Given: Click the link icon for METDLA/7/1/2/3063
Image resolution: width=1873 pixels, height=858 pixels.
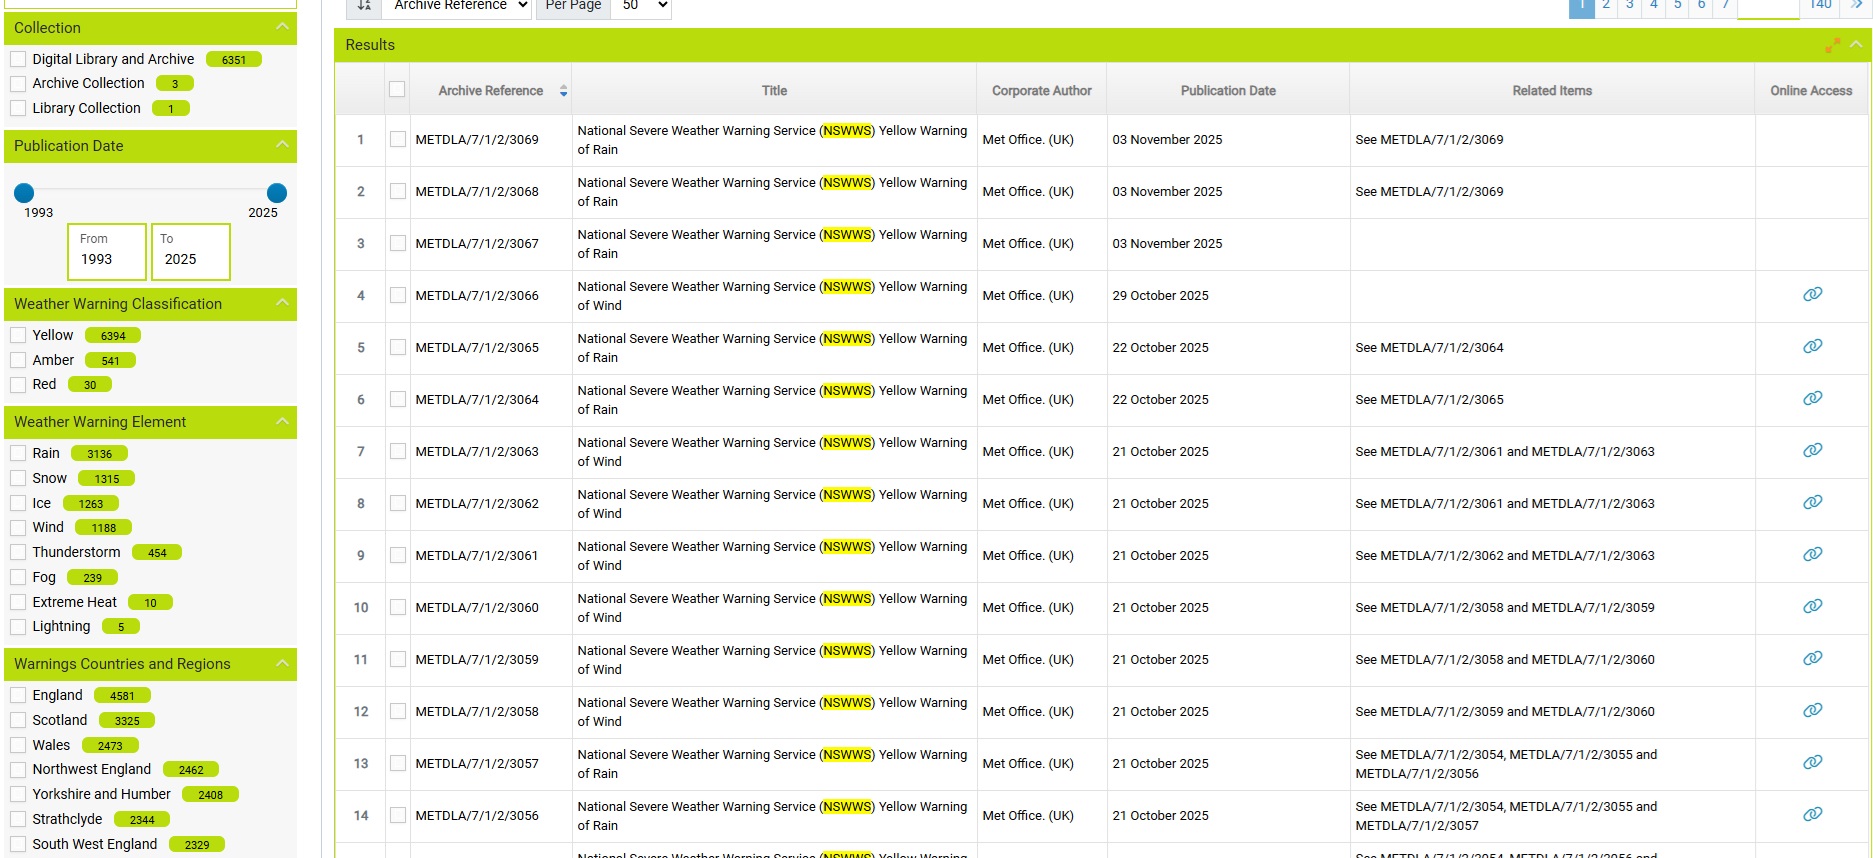Looking at the screenshot, I should [x=1811, y=450].
